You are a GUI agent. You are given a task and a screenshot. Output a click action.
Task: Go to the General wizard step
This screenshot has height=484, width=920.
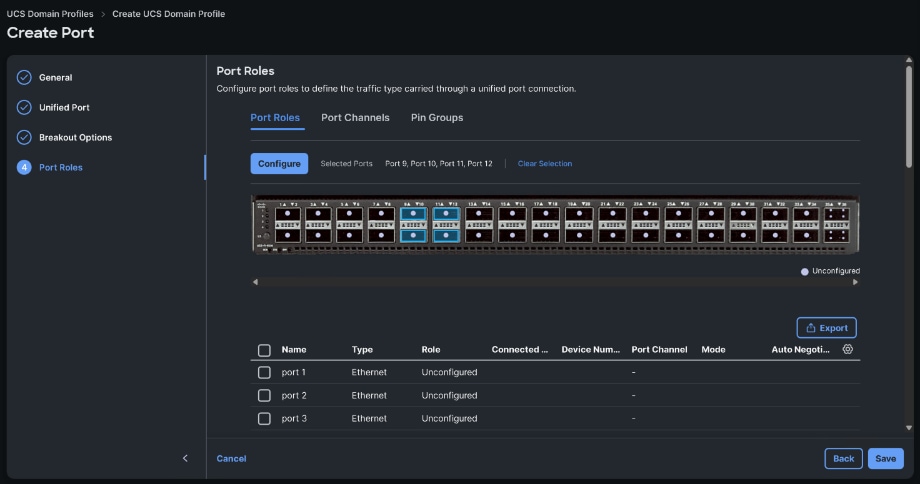(55, 77)
